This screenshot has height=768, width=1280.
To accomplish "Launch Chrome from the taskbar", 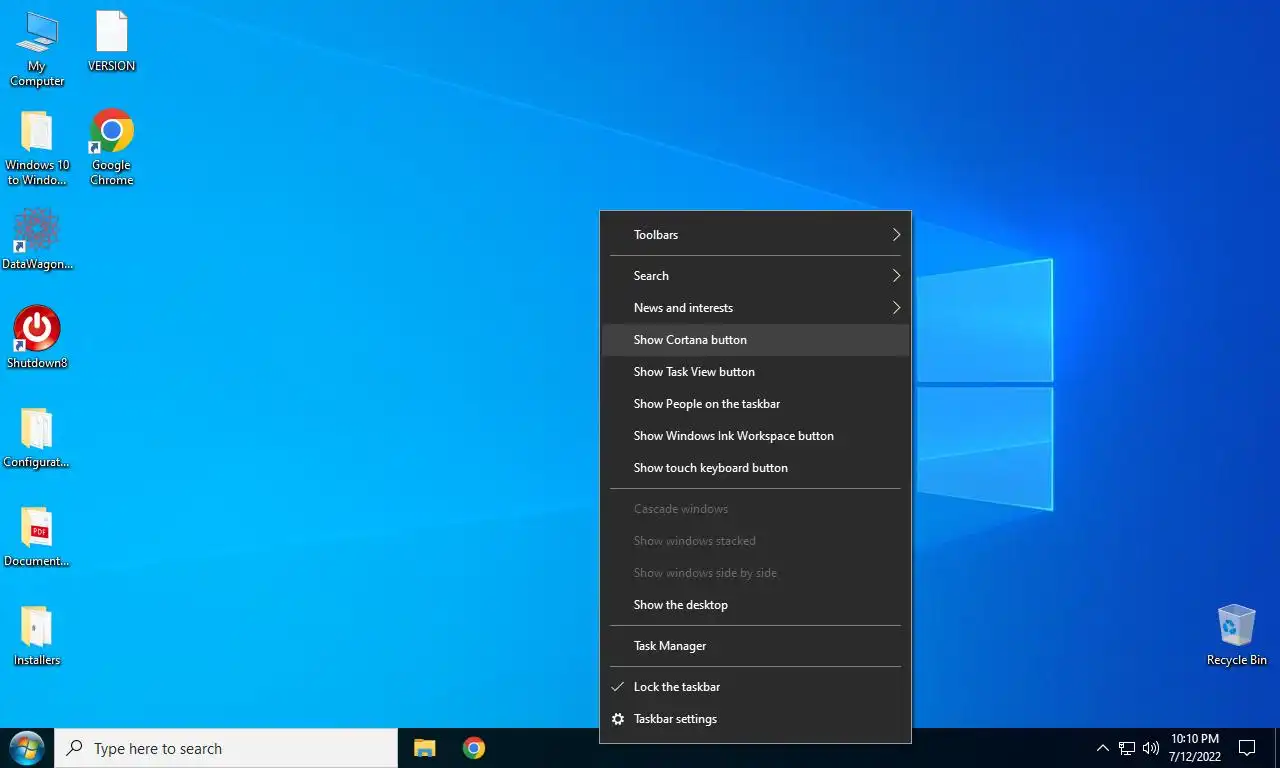I will pyautogui.click(x=474, y=748).
